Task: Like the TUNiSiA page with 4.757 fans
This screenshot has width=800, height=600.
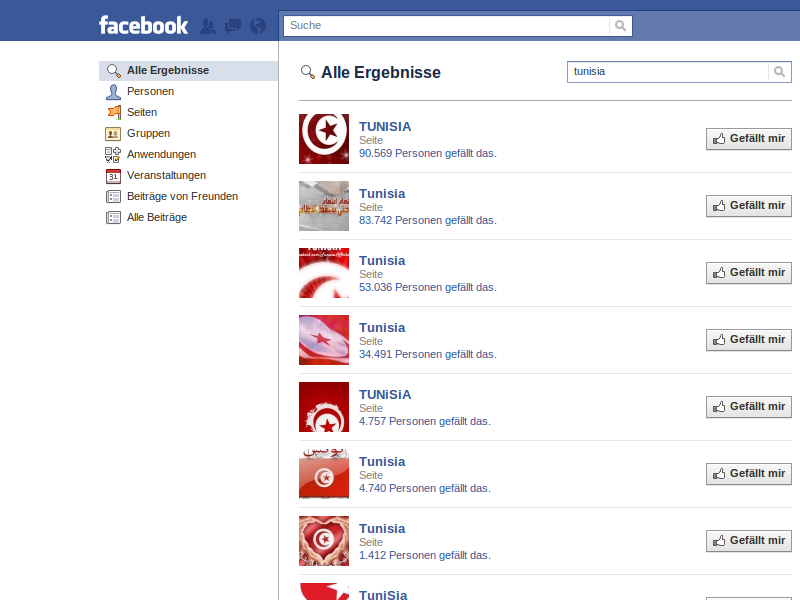Action: (x=748, y=406)
